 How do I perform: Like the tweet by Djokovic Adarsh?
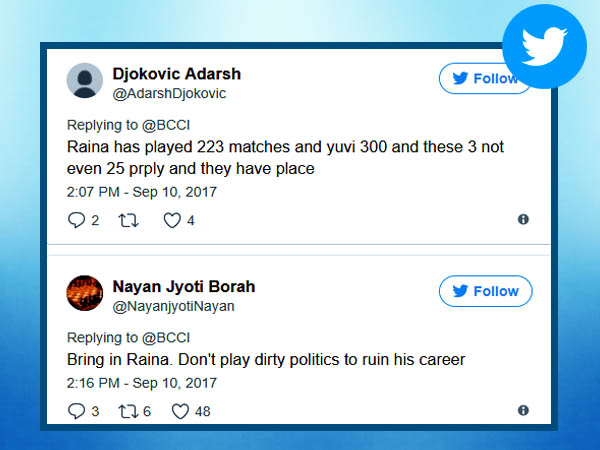pyautogui.click(x=172, y=221)
